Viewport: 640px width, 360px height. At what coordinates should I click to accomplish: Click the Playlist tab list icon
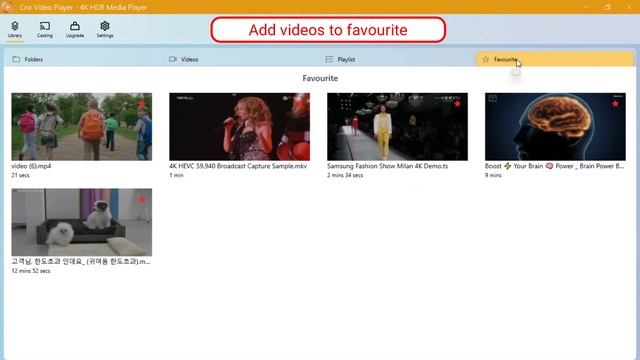tap(329, 59)
